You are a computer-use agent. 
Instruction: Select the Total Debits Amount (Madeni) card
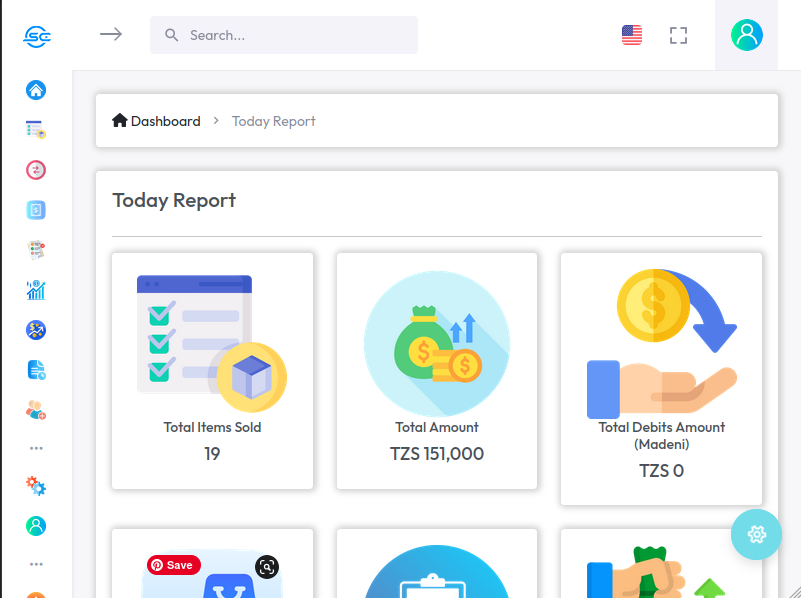click(x=661, y=379)
